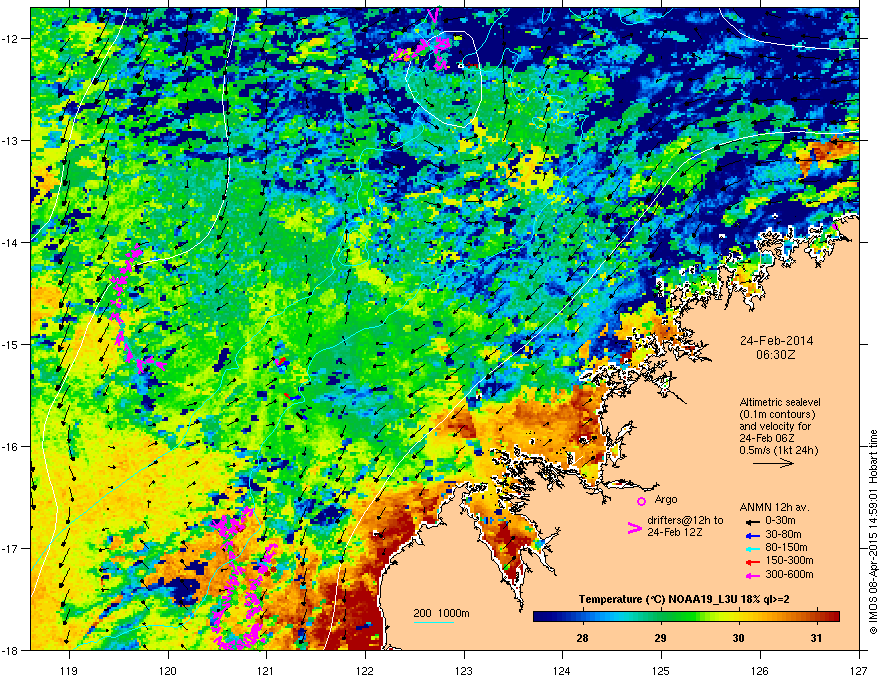Click the colorbar tick label '28'
880x680 pixels.
click(x=583, y=638)
